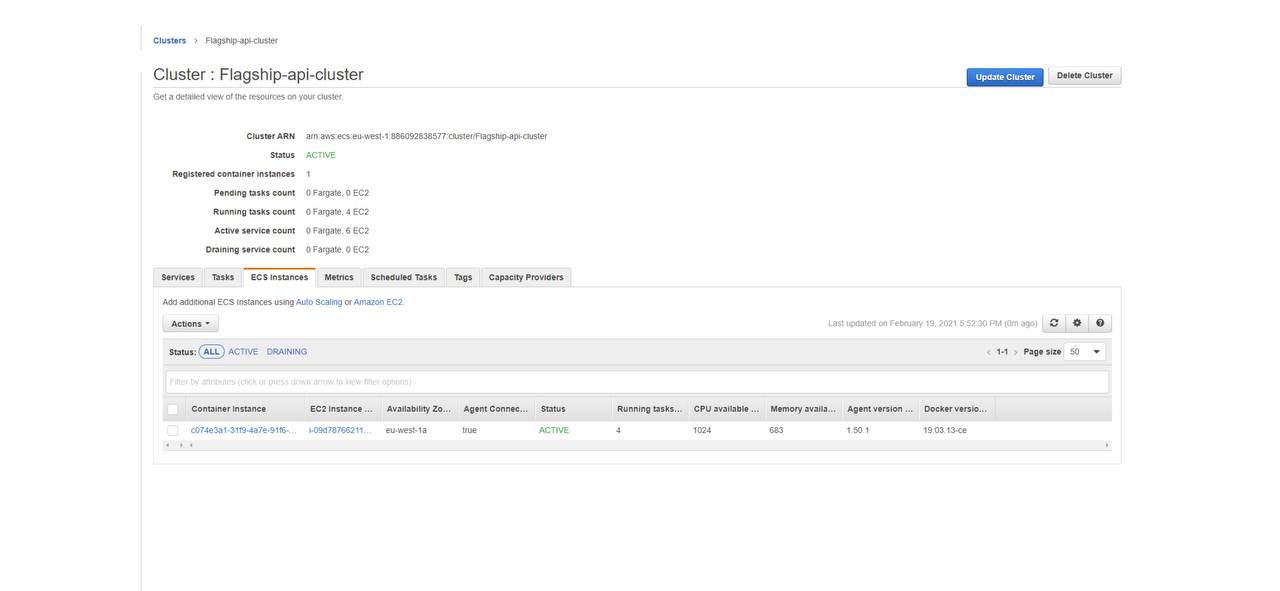Viewport: 1280px width, 591px height.
Task: Filter status by DRAINING
Action: pos(287,352)
